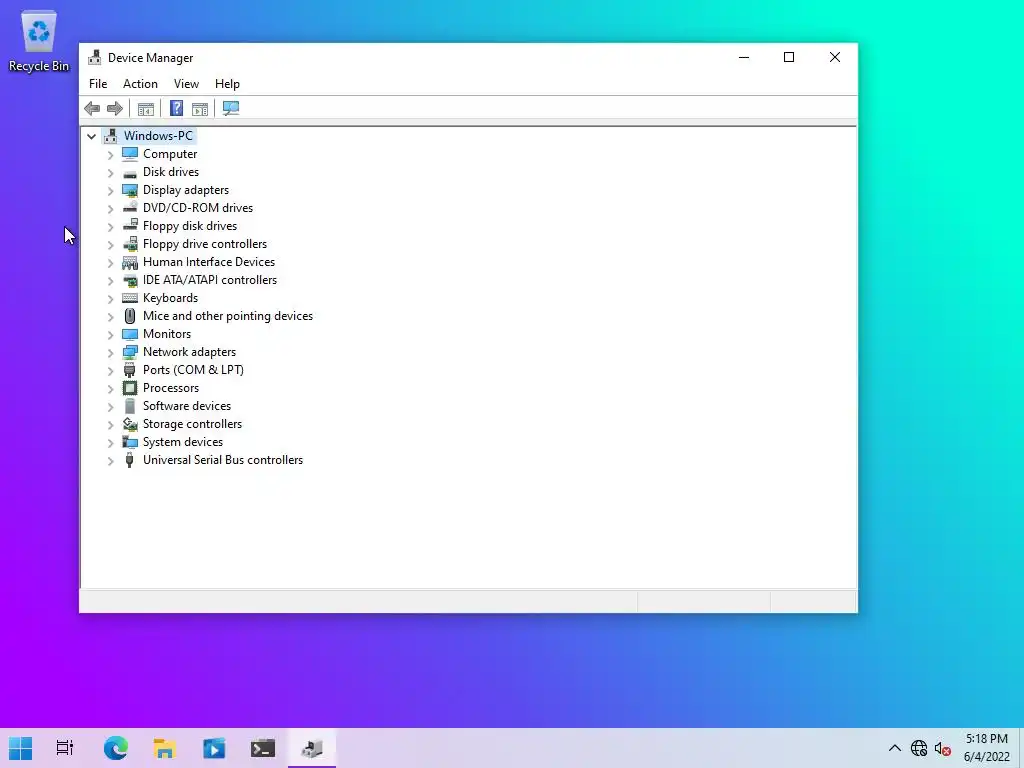Select the Storage controllers label
This screenshot has height=768, width=1024.
click(x=193, y=424)
